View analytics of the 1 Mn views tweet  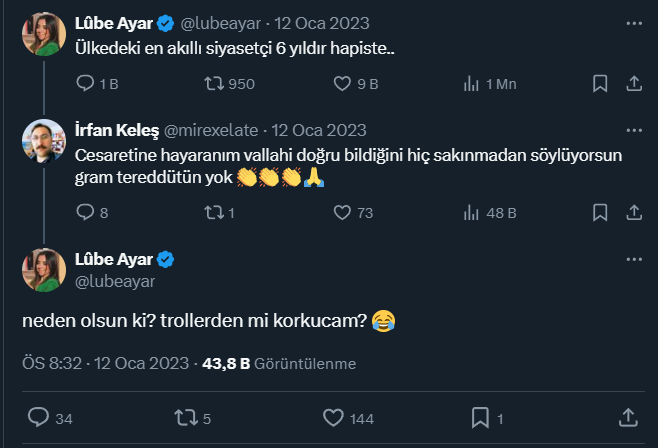tap(471, 85)
